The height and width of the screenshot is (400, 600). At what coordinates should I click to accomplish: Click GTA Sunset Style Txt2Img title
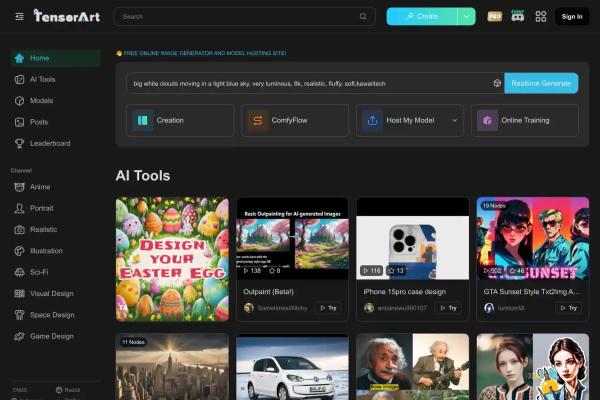[x=532, y=292]
